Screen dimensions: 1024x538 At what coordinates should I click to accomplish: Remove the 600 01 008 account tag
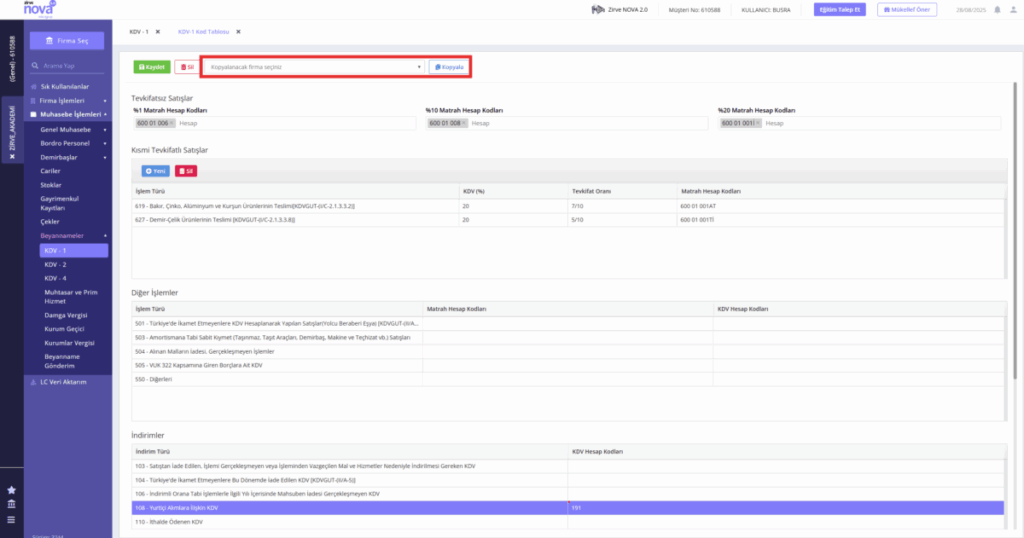click(x=464, y=123)
